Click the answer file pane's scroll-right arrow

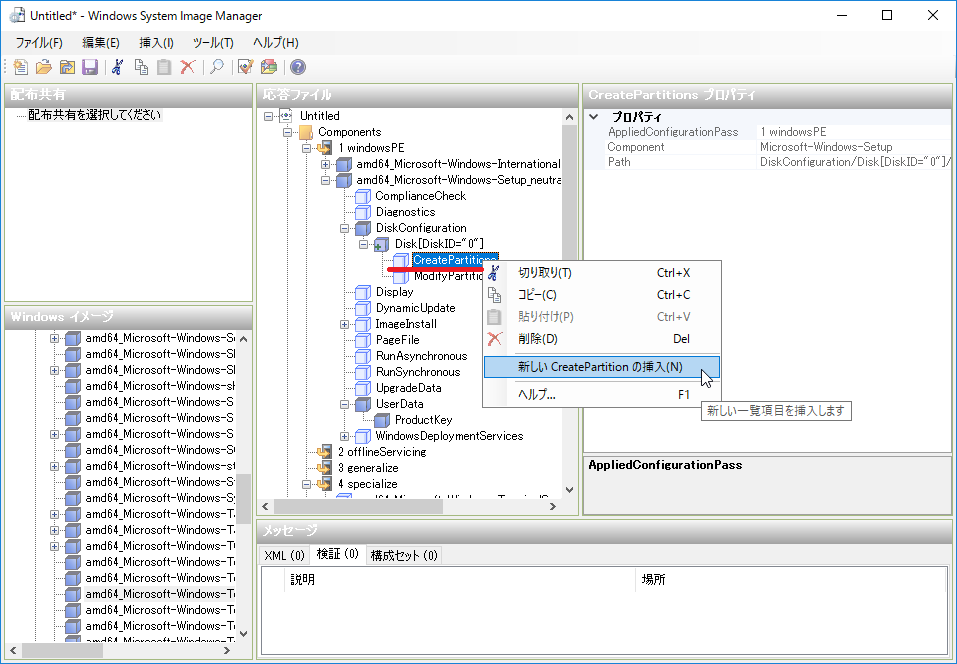[x=553, y=506]
